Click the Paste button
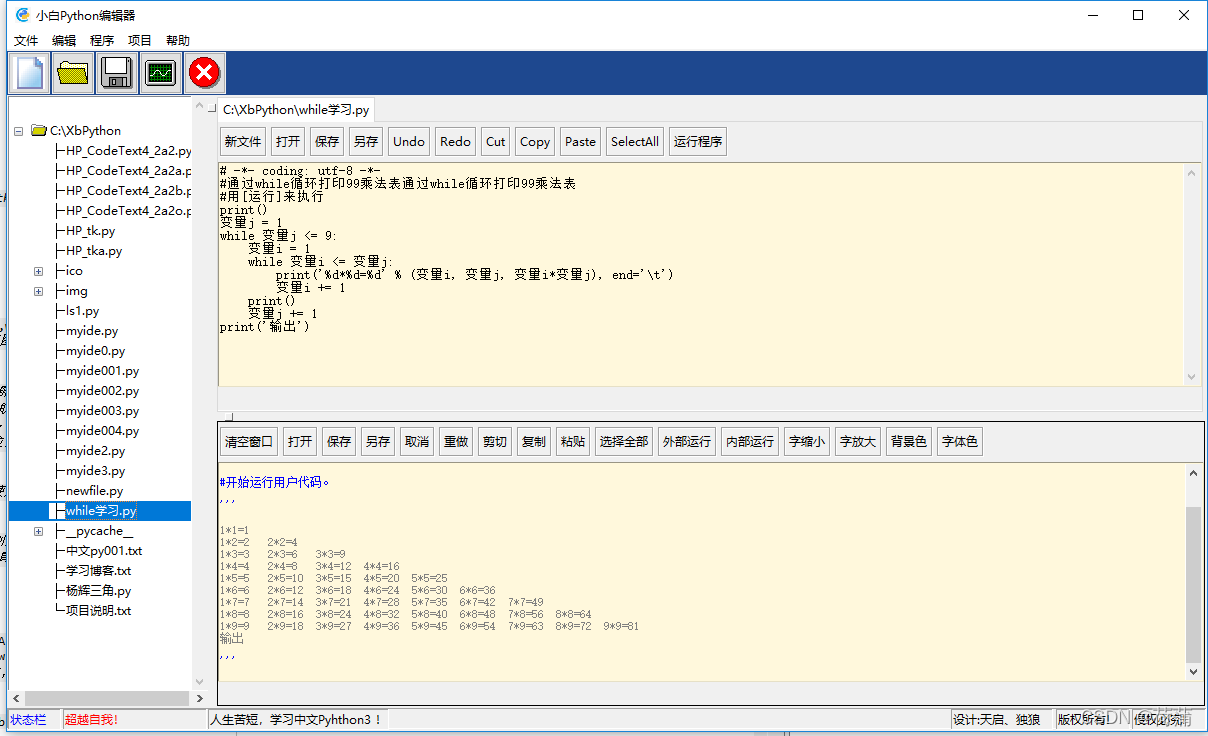 580,142
